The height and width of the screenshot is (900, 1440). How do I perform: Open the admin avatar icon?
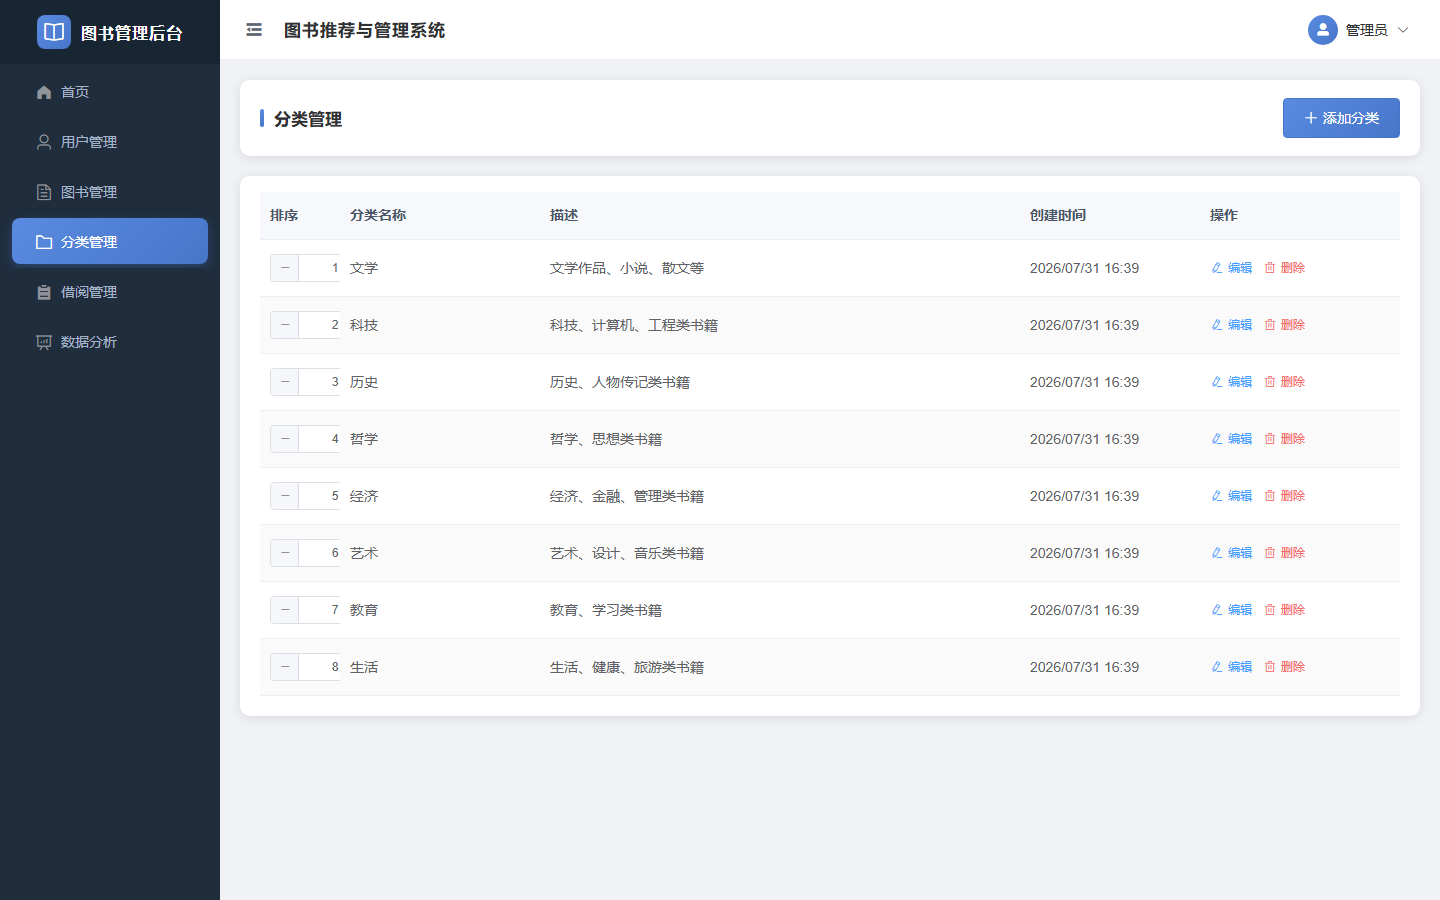tap(1322, 30)
